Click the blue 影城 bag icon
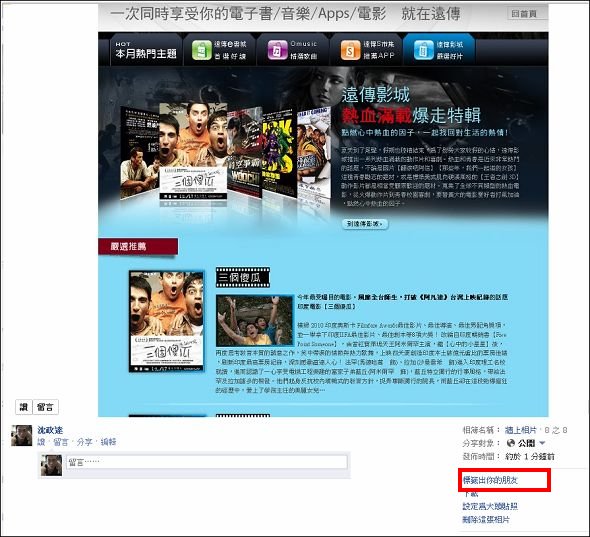Screen dimensions: 590x537 (x=423, y=50)
